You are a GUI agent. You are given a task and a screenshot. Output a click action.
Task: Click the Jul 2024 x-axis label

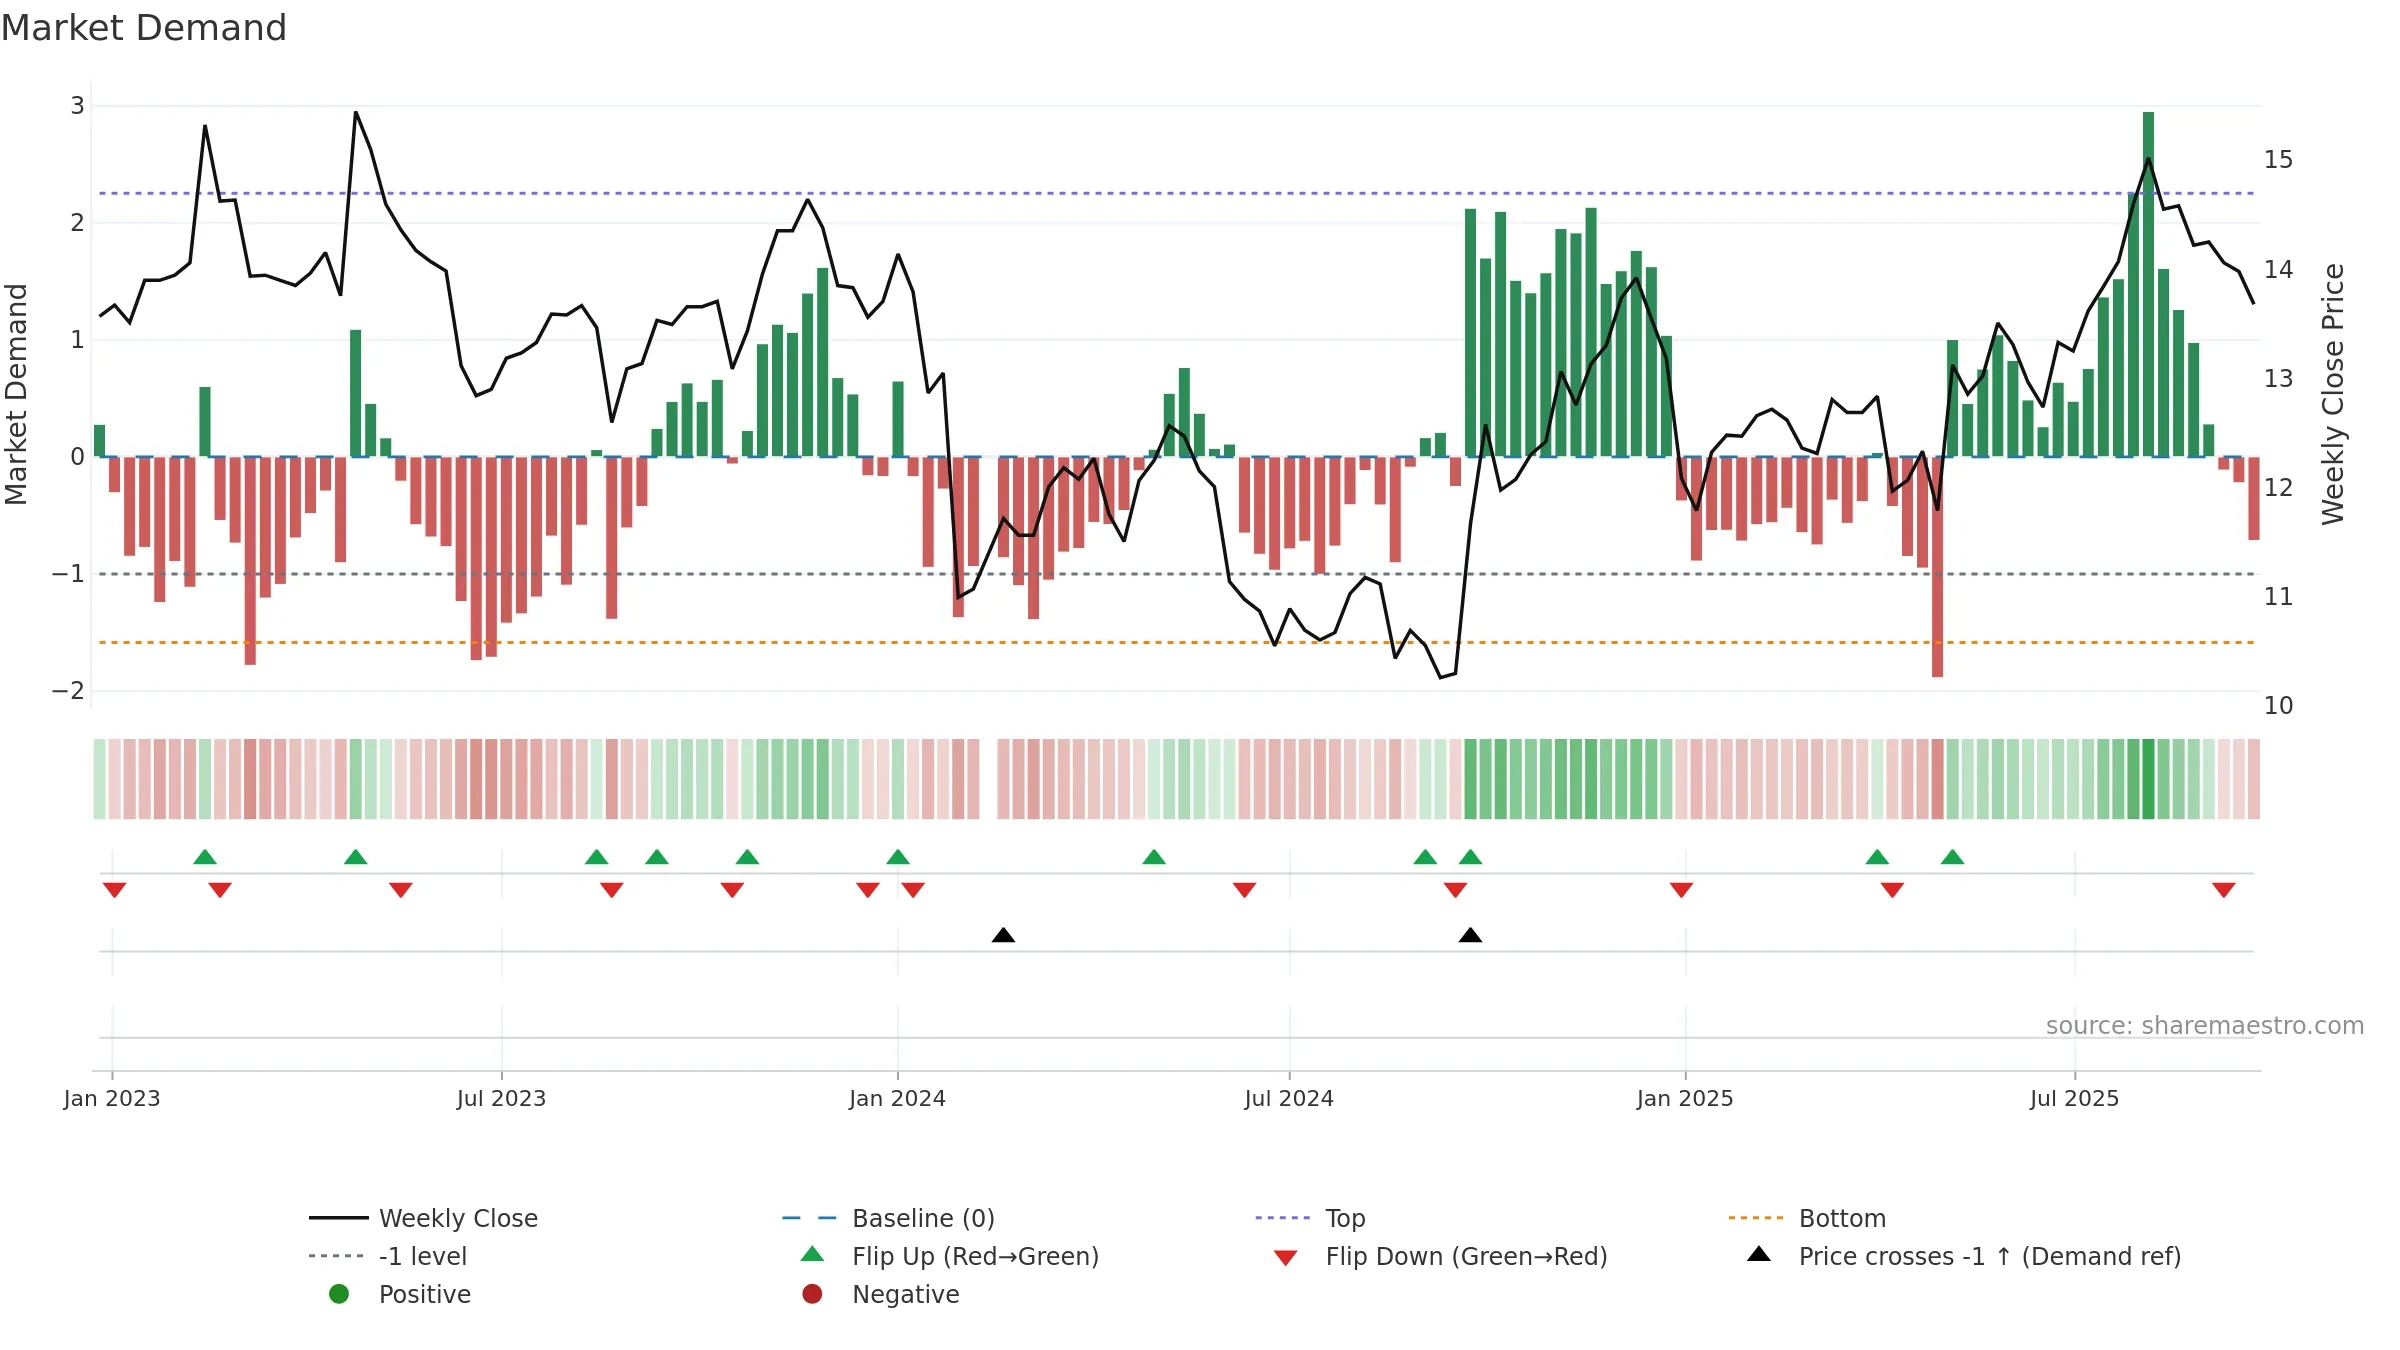pos(1289,1098)
